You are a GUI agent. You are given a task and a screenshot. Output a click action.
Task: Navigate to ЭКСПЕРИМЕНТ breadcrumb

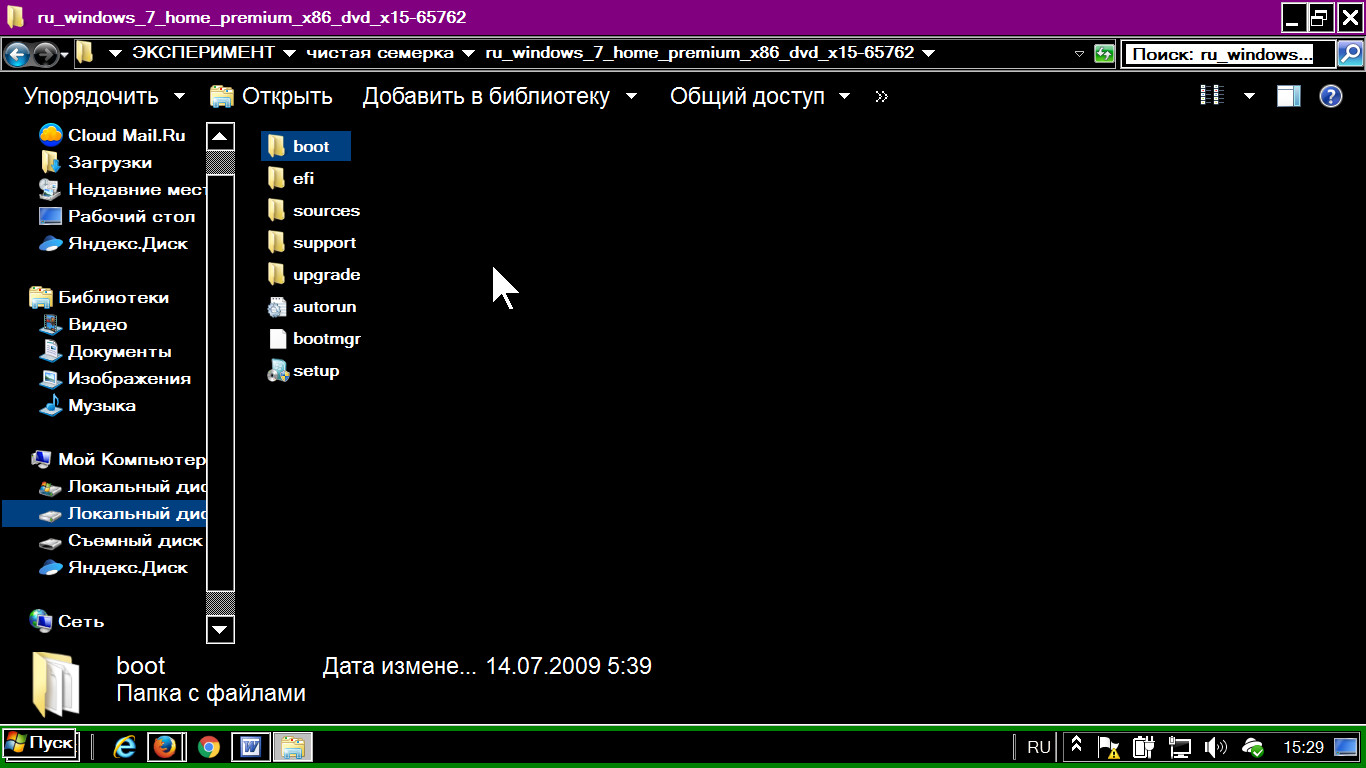tap(203, 53)
